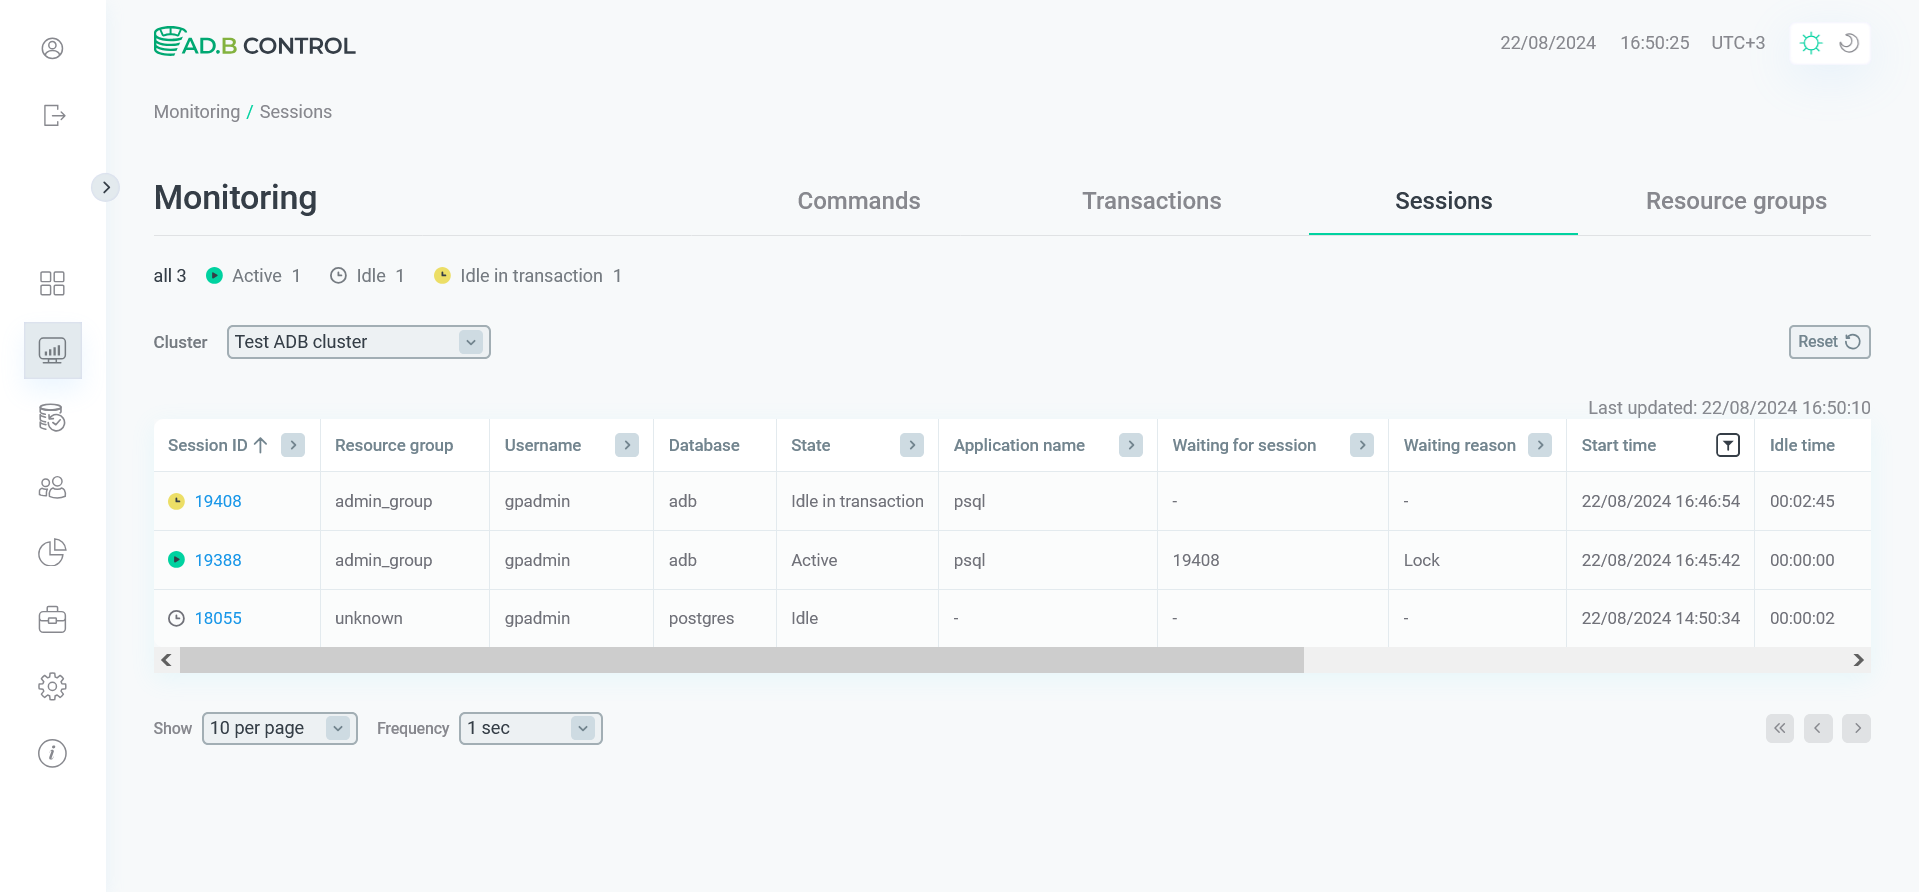Open the dashboard grid icon

pyautogui.click(x=52, y=283)
